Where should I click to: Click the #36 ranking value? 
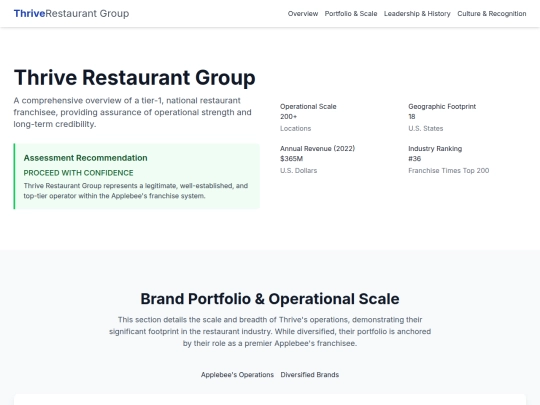pos(415,159)
